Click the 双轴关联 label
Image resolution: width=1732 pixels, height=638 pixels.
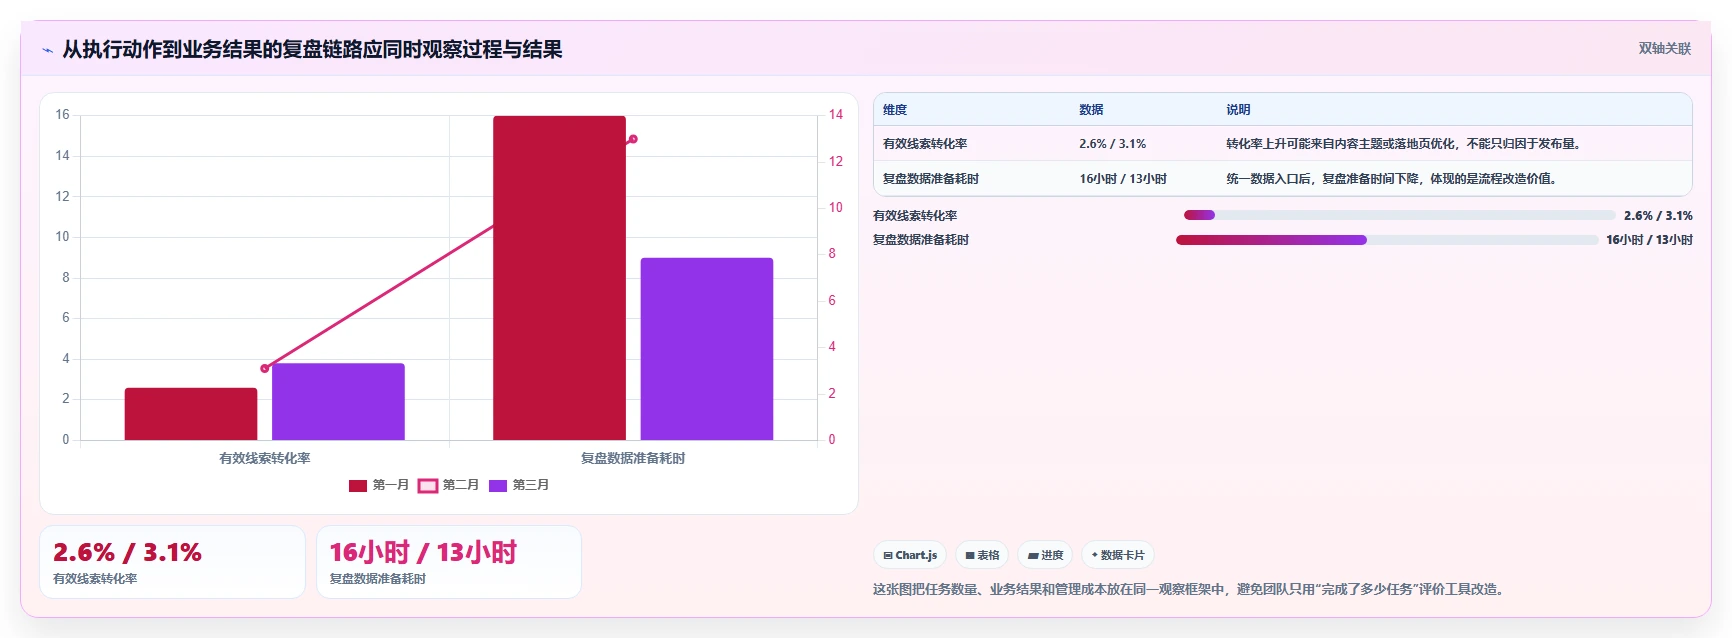coord(1664,48)
